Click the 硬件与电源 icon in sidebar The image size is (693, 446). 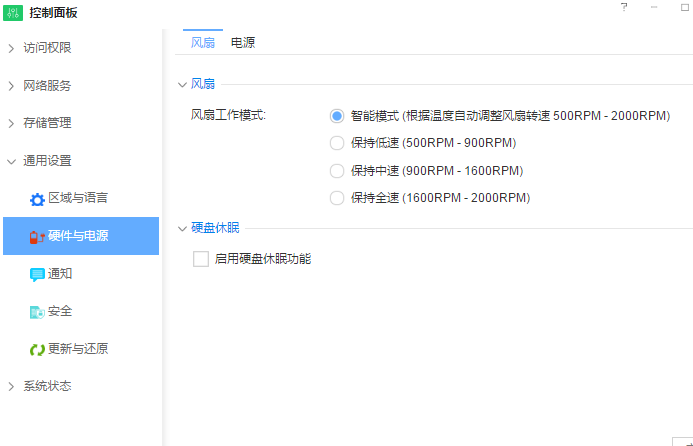coord(37,237)
